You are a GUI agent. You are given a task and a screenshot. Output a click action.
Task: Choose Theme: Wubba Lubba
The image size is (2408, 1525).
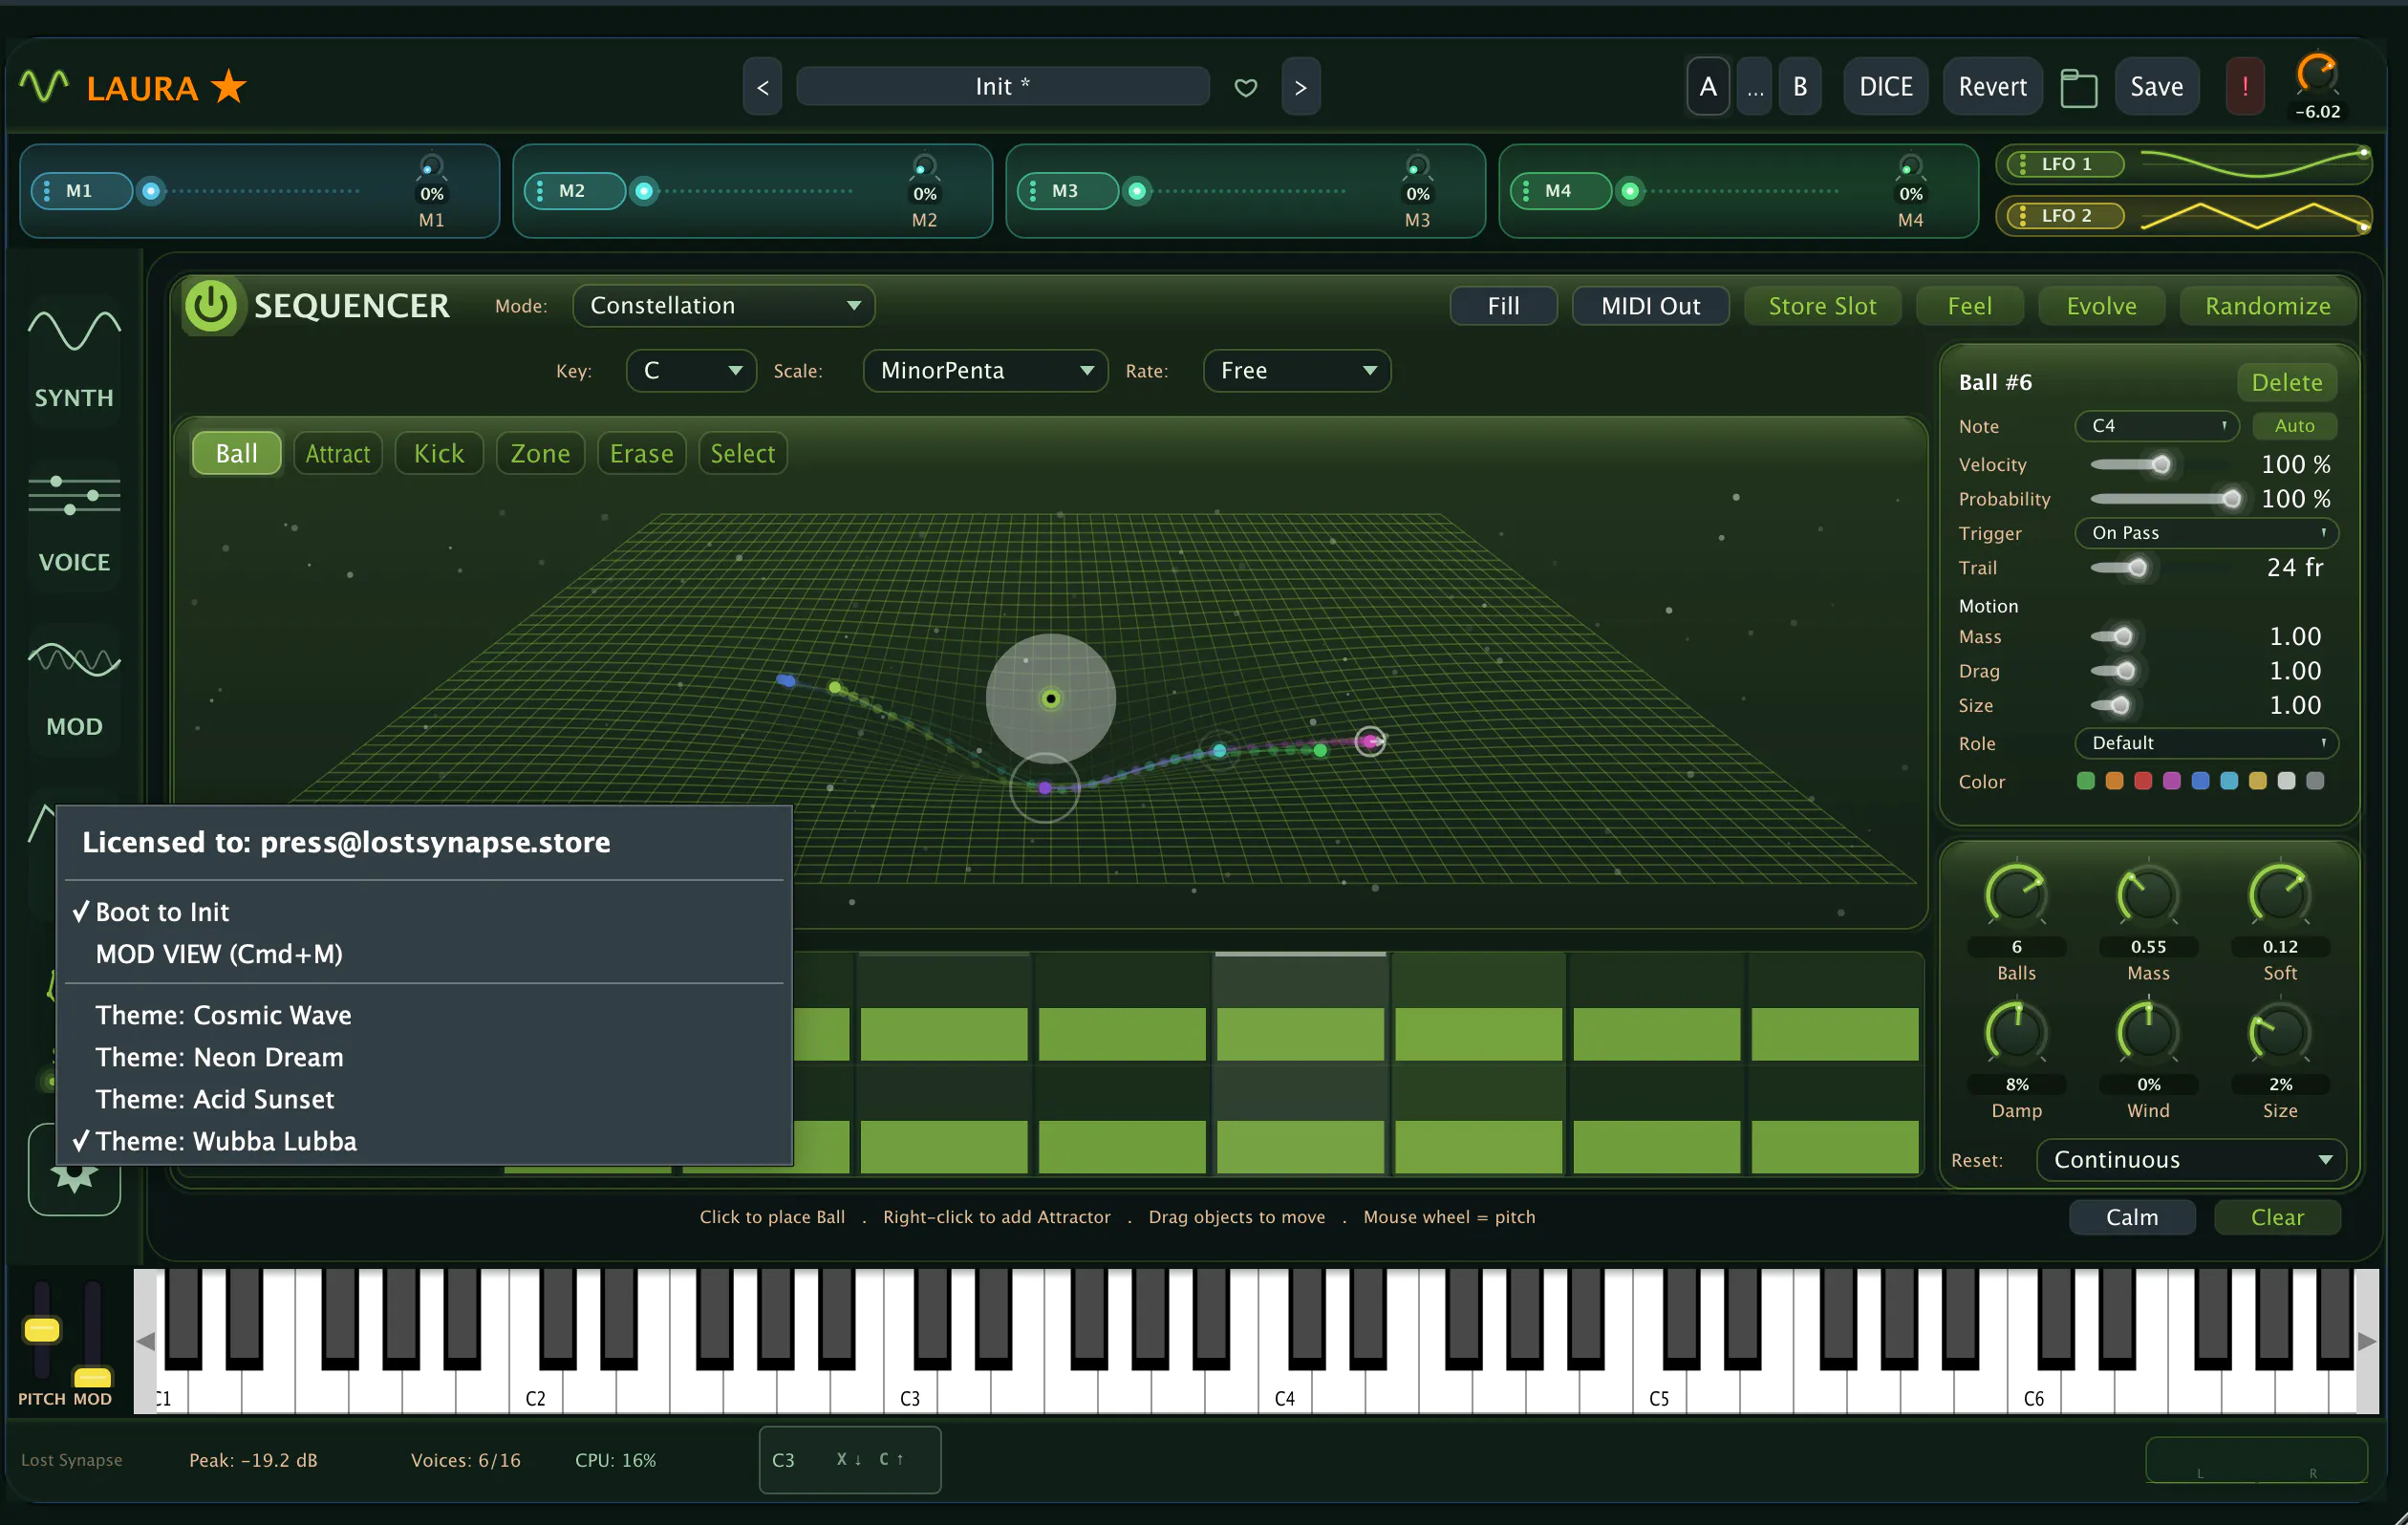[x=424, y=1141]
